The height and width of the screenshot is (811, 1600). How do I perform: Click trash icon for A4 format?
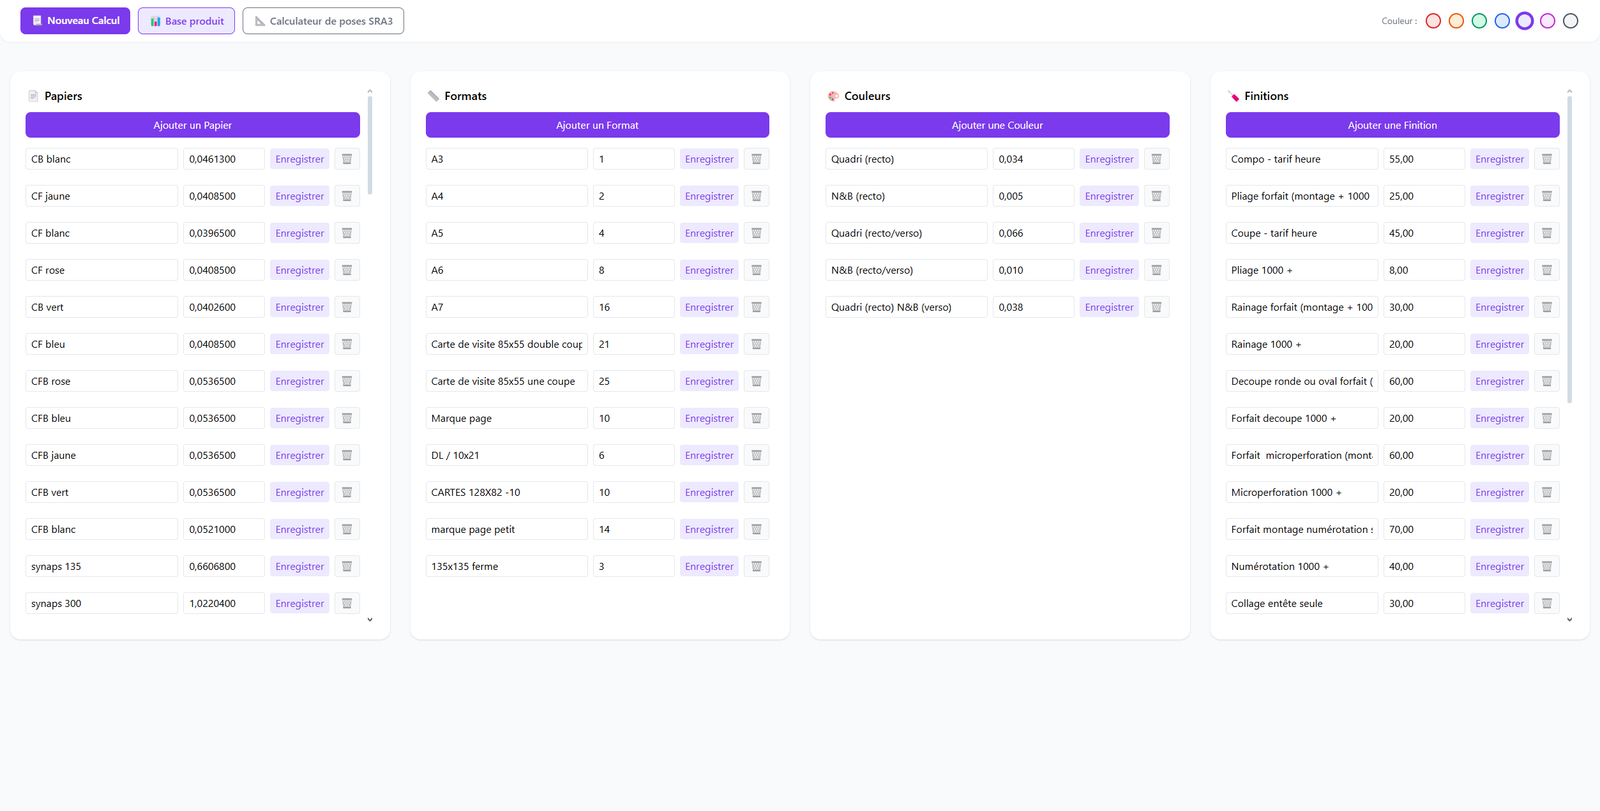click(x=756, y=196)
